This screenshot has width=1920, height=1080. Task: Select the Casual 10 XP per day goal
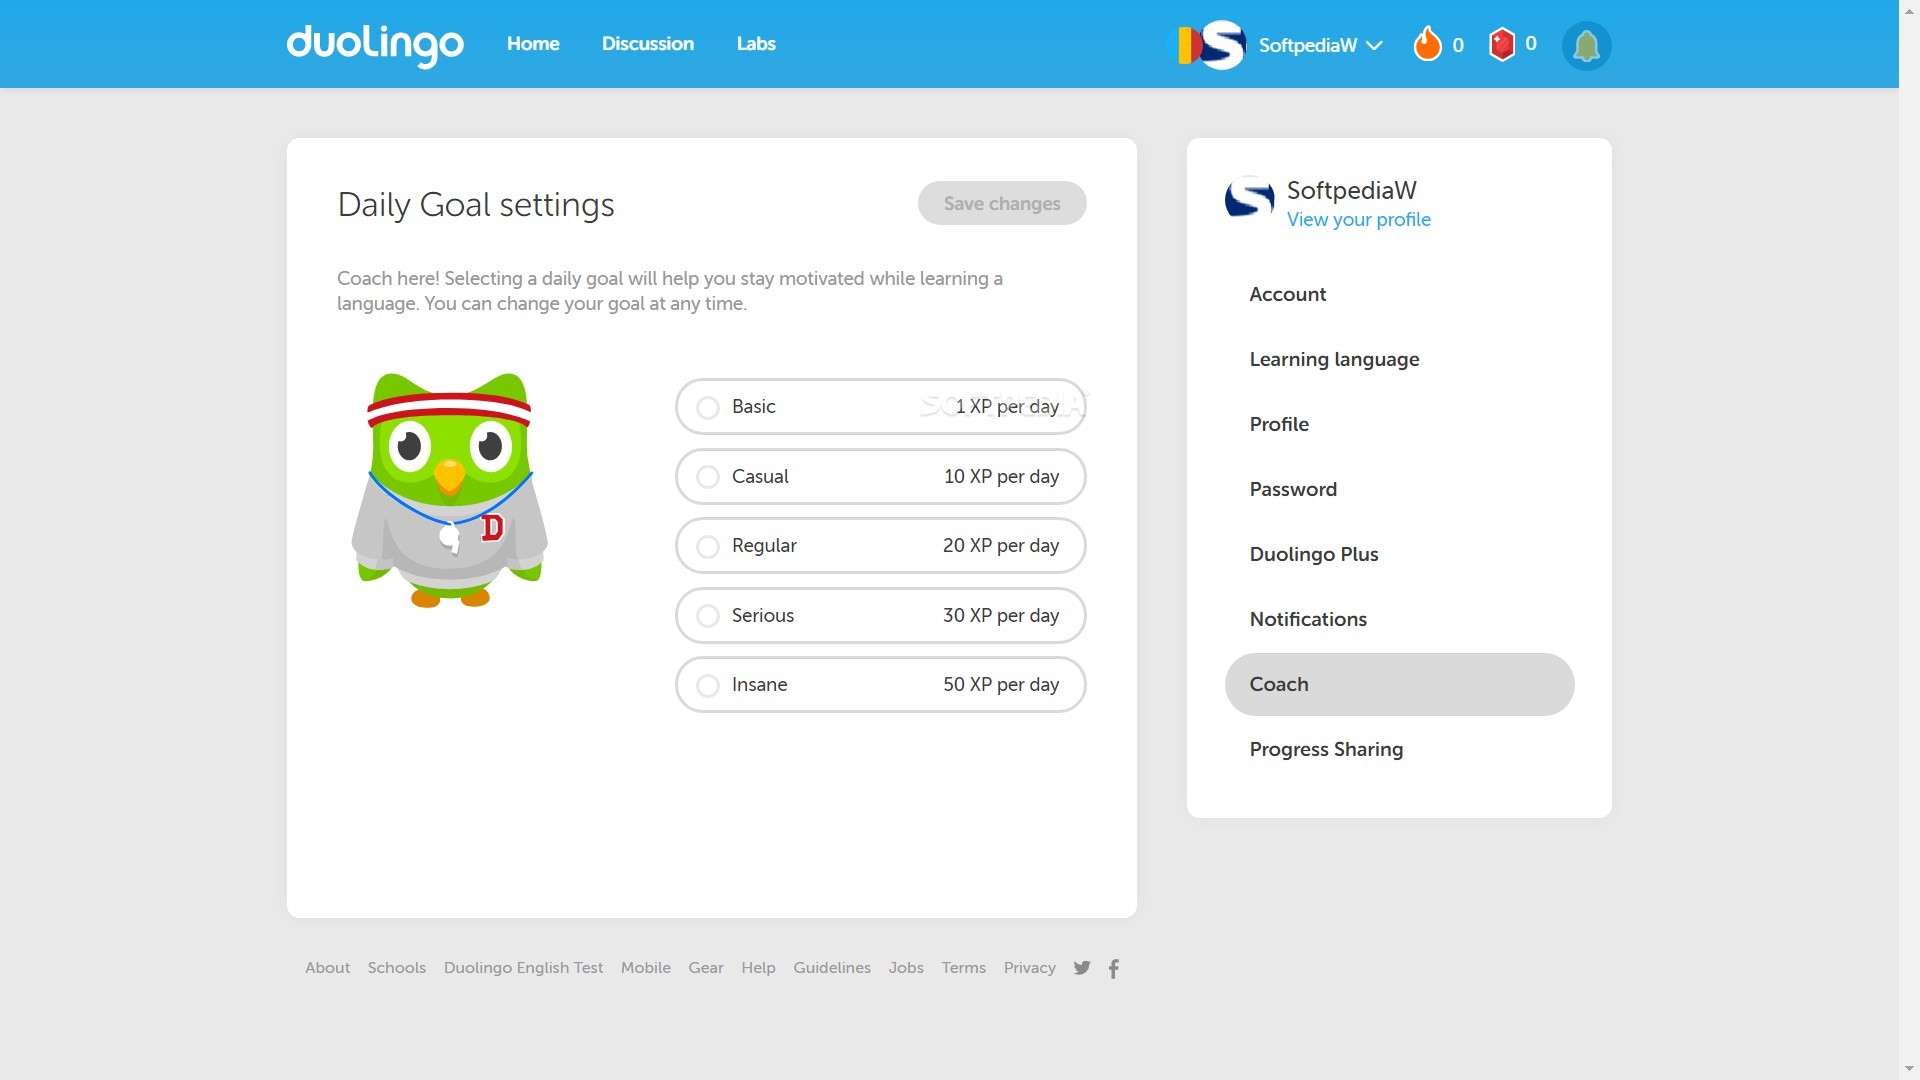(708, 476)
